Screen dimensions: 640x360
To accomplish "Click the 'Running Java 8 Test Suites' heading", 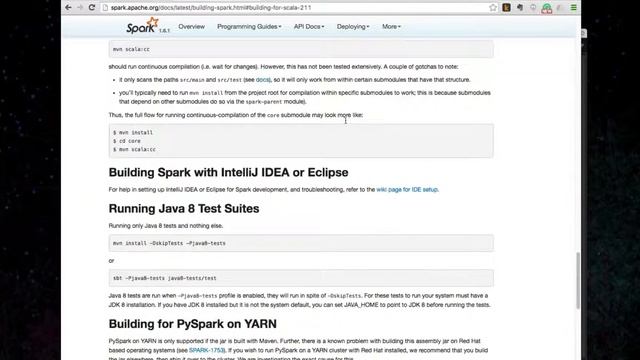I will [184, 209].
